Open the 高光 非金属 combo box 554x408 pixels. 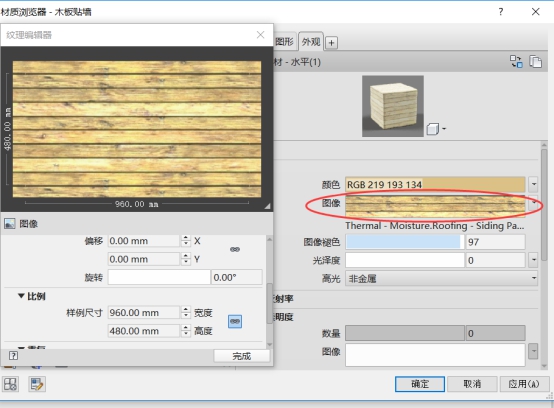442,279
